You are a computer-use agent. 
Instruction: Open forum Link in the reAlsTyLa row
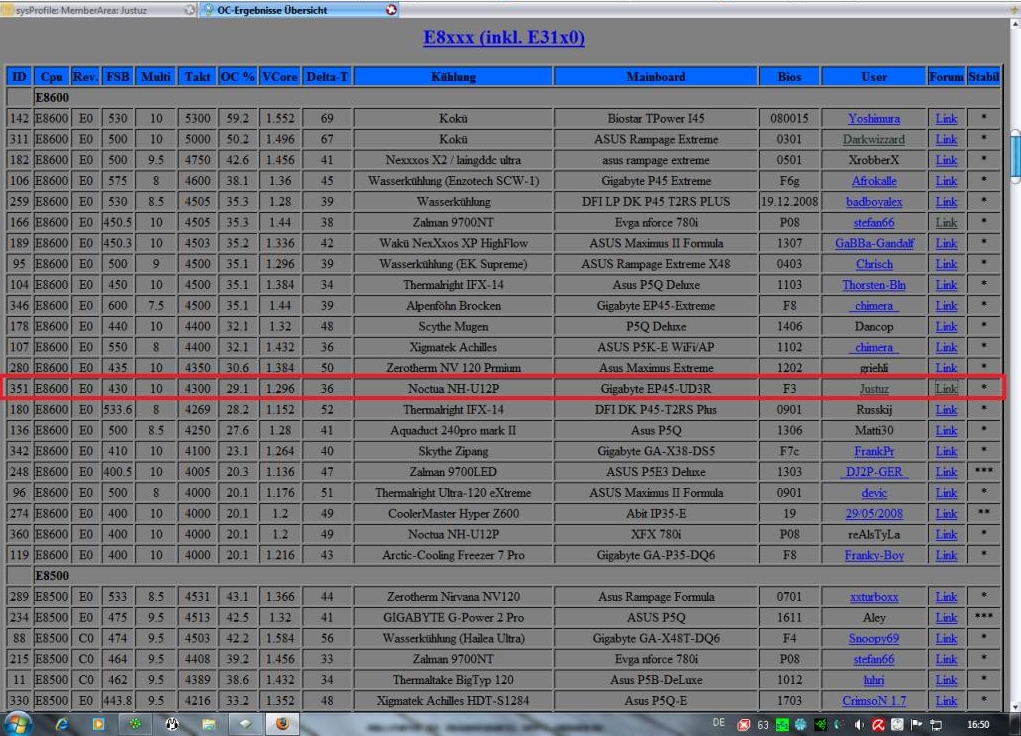(x=946, y=535)
